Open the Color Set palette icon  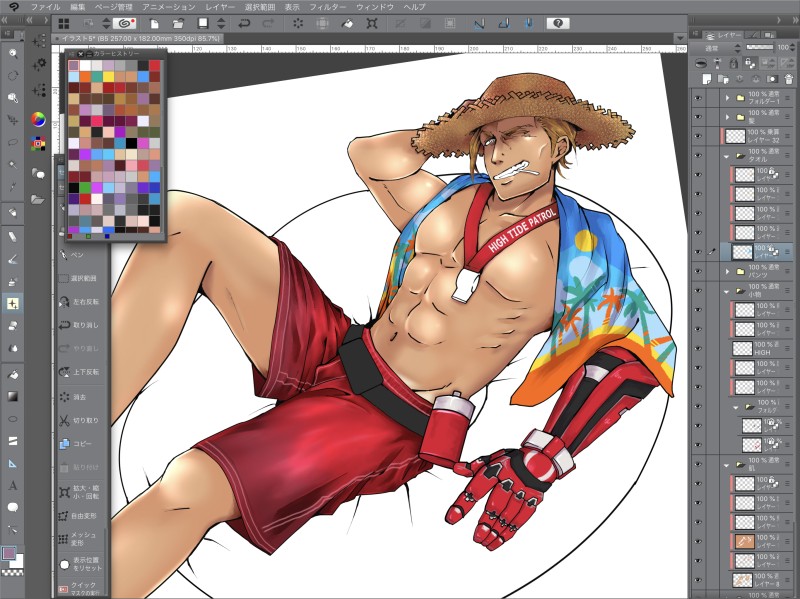pos(38,144)
